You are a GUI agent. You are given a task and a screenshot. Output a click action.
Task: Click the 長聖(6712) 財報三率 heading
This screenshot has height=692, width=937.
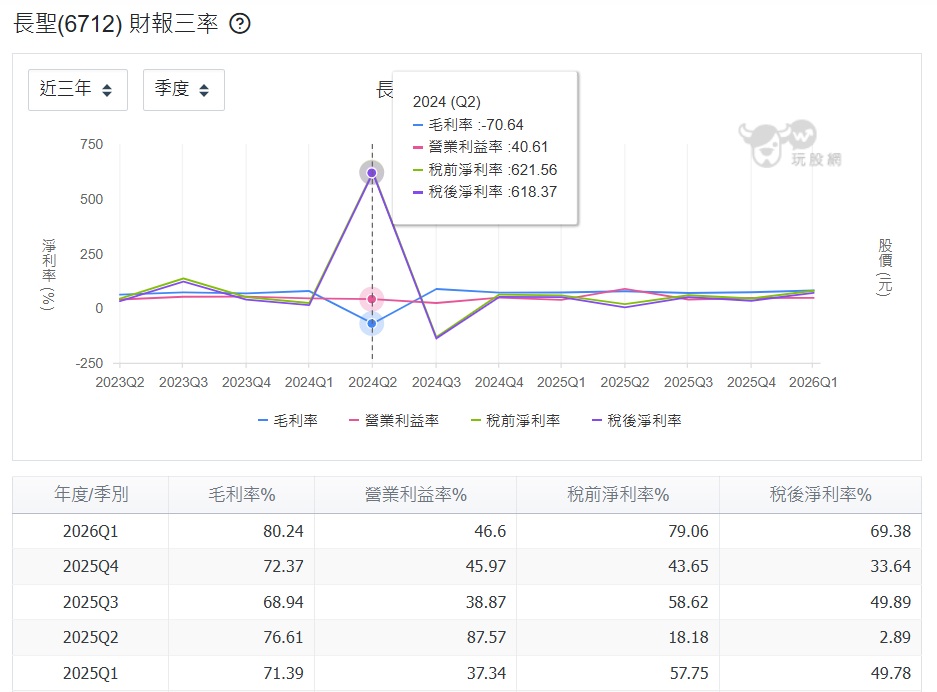point(115,24)
